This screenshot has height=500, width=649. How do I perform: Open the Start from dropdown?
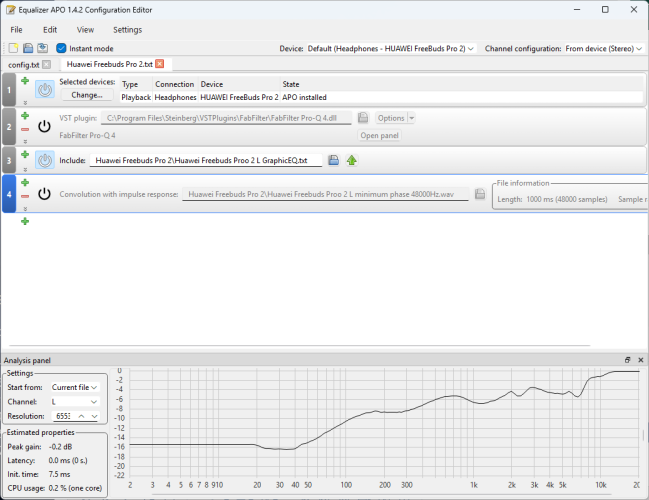pyautogui.click(x=75, y=387)
